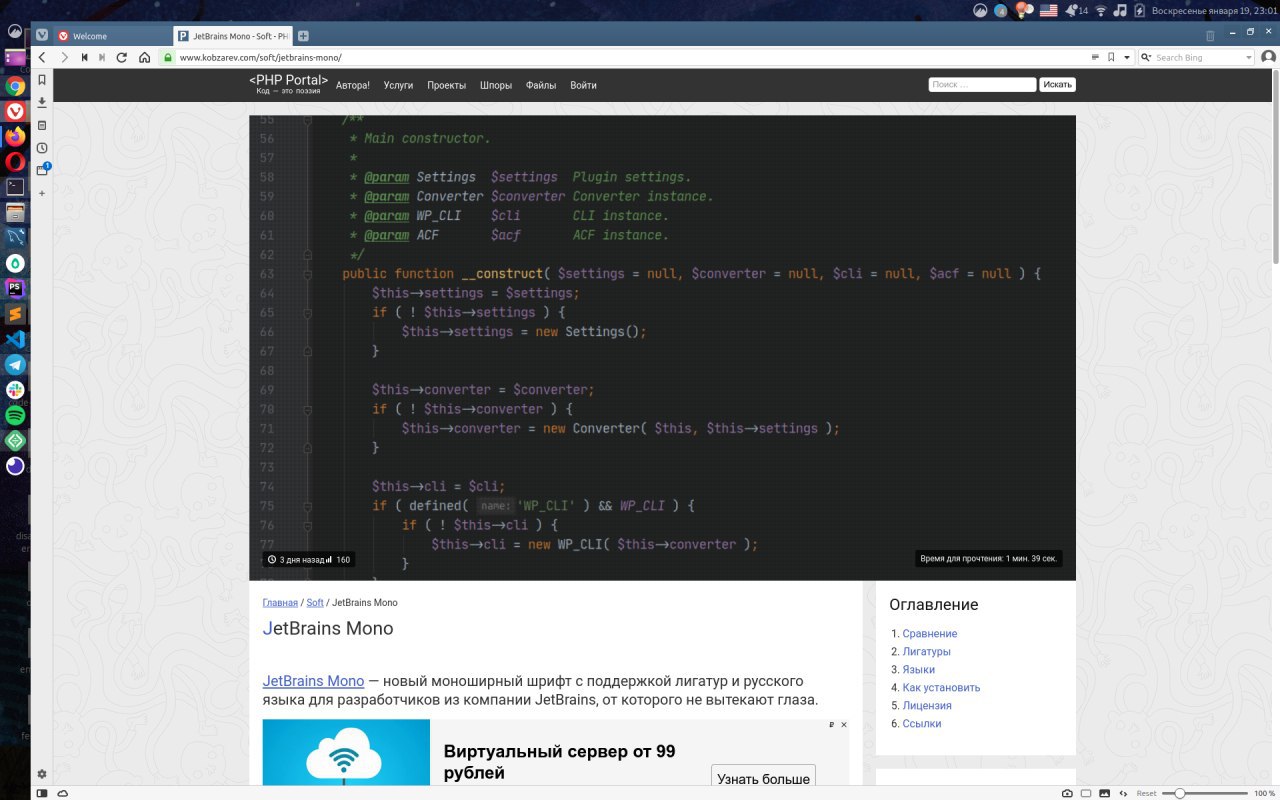The height and width of the screenshot is (800, 1280).
Task: Click the address bar URL field
Action: click(x=630, y=58)
